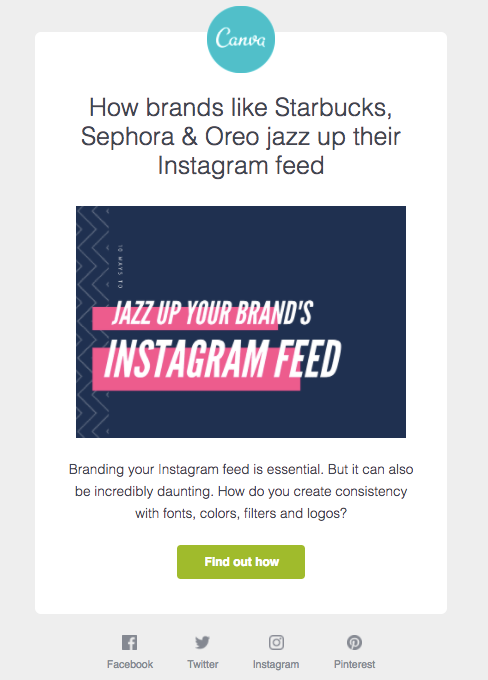Image resolution: width=488 pixels, height=680 pixels.
Task: Click the large "INSTAGRAM FEED" banner text
Action: coord(223,359)
